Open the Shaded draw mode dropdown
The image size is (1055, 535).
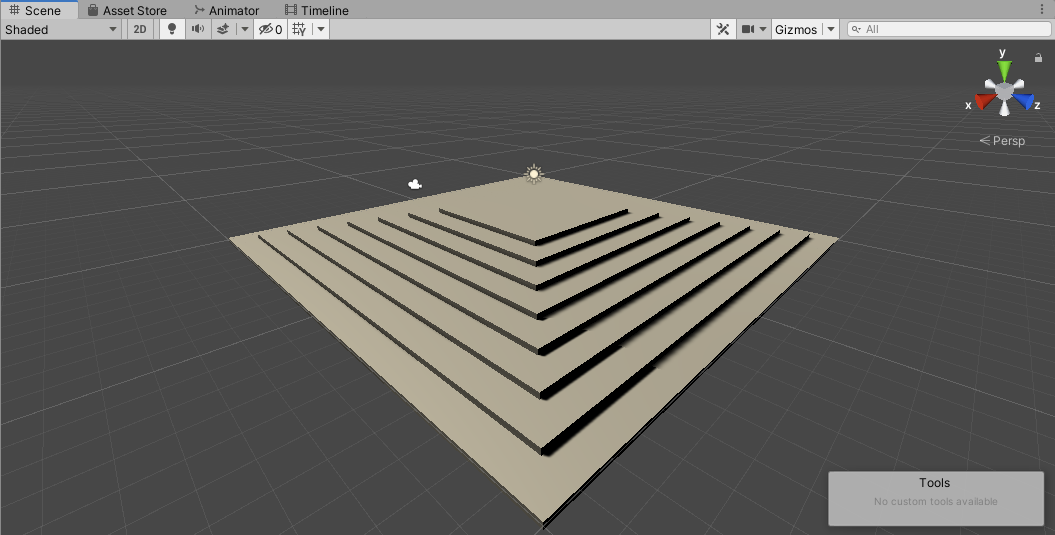[x=61, y=30]
